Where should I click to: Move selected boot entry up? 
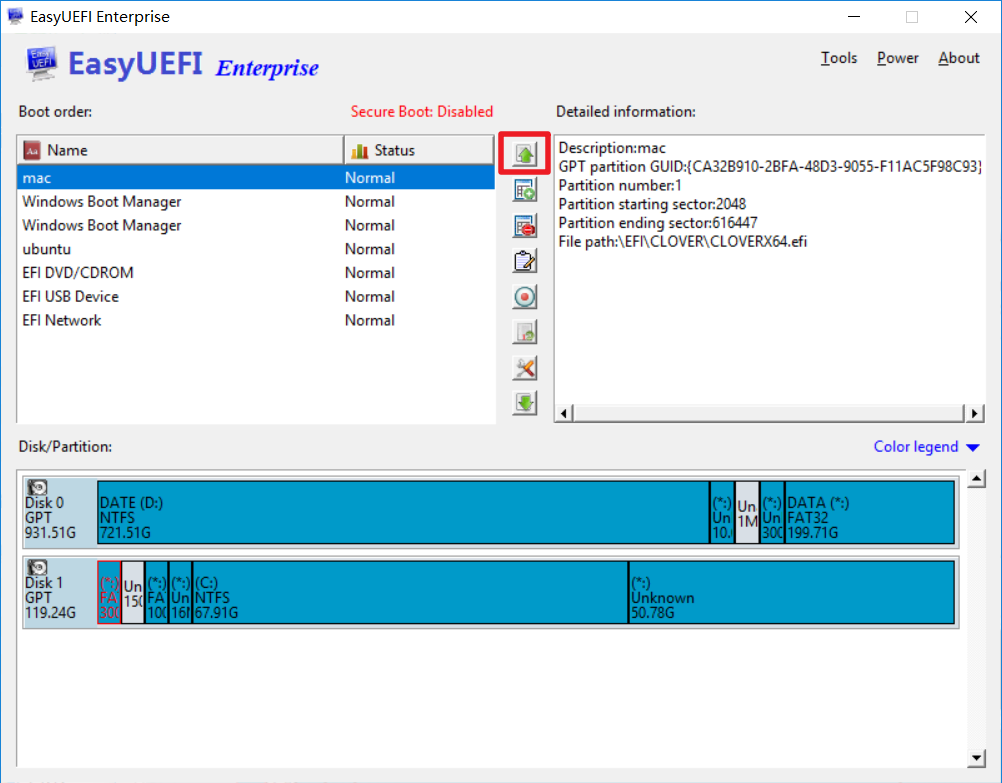coord(525,154)
